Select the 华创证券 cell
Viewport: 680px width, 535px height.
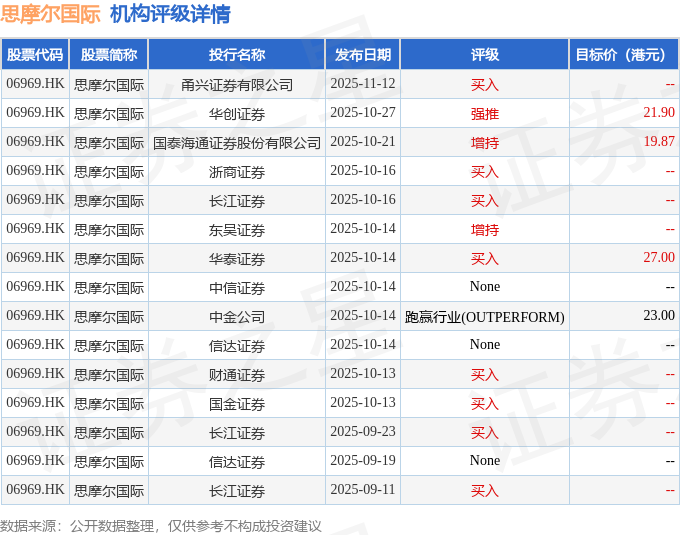point(237,114)
